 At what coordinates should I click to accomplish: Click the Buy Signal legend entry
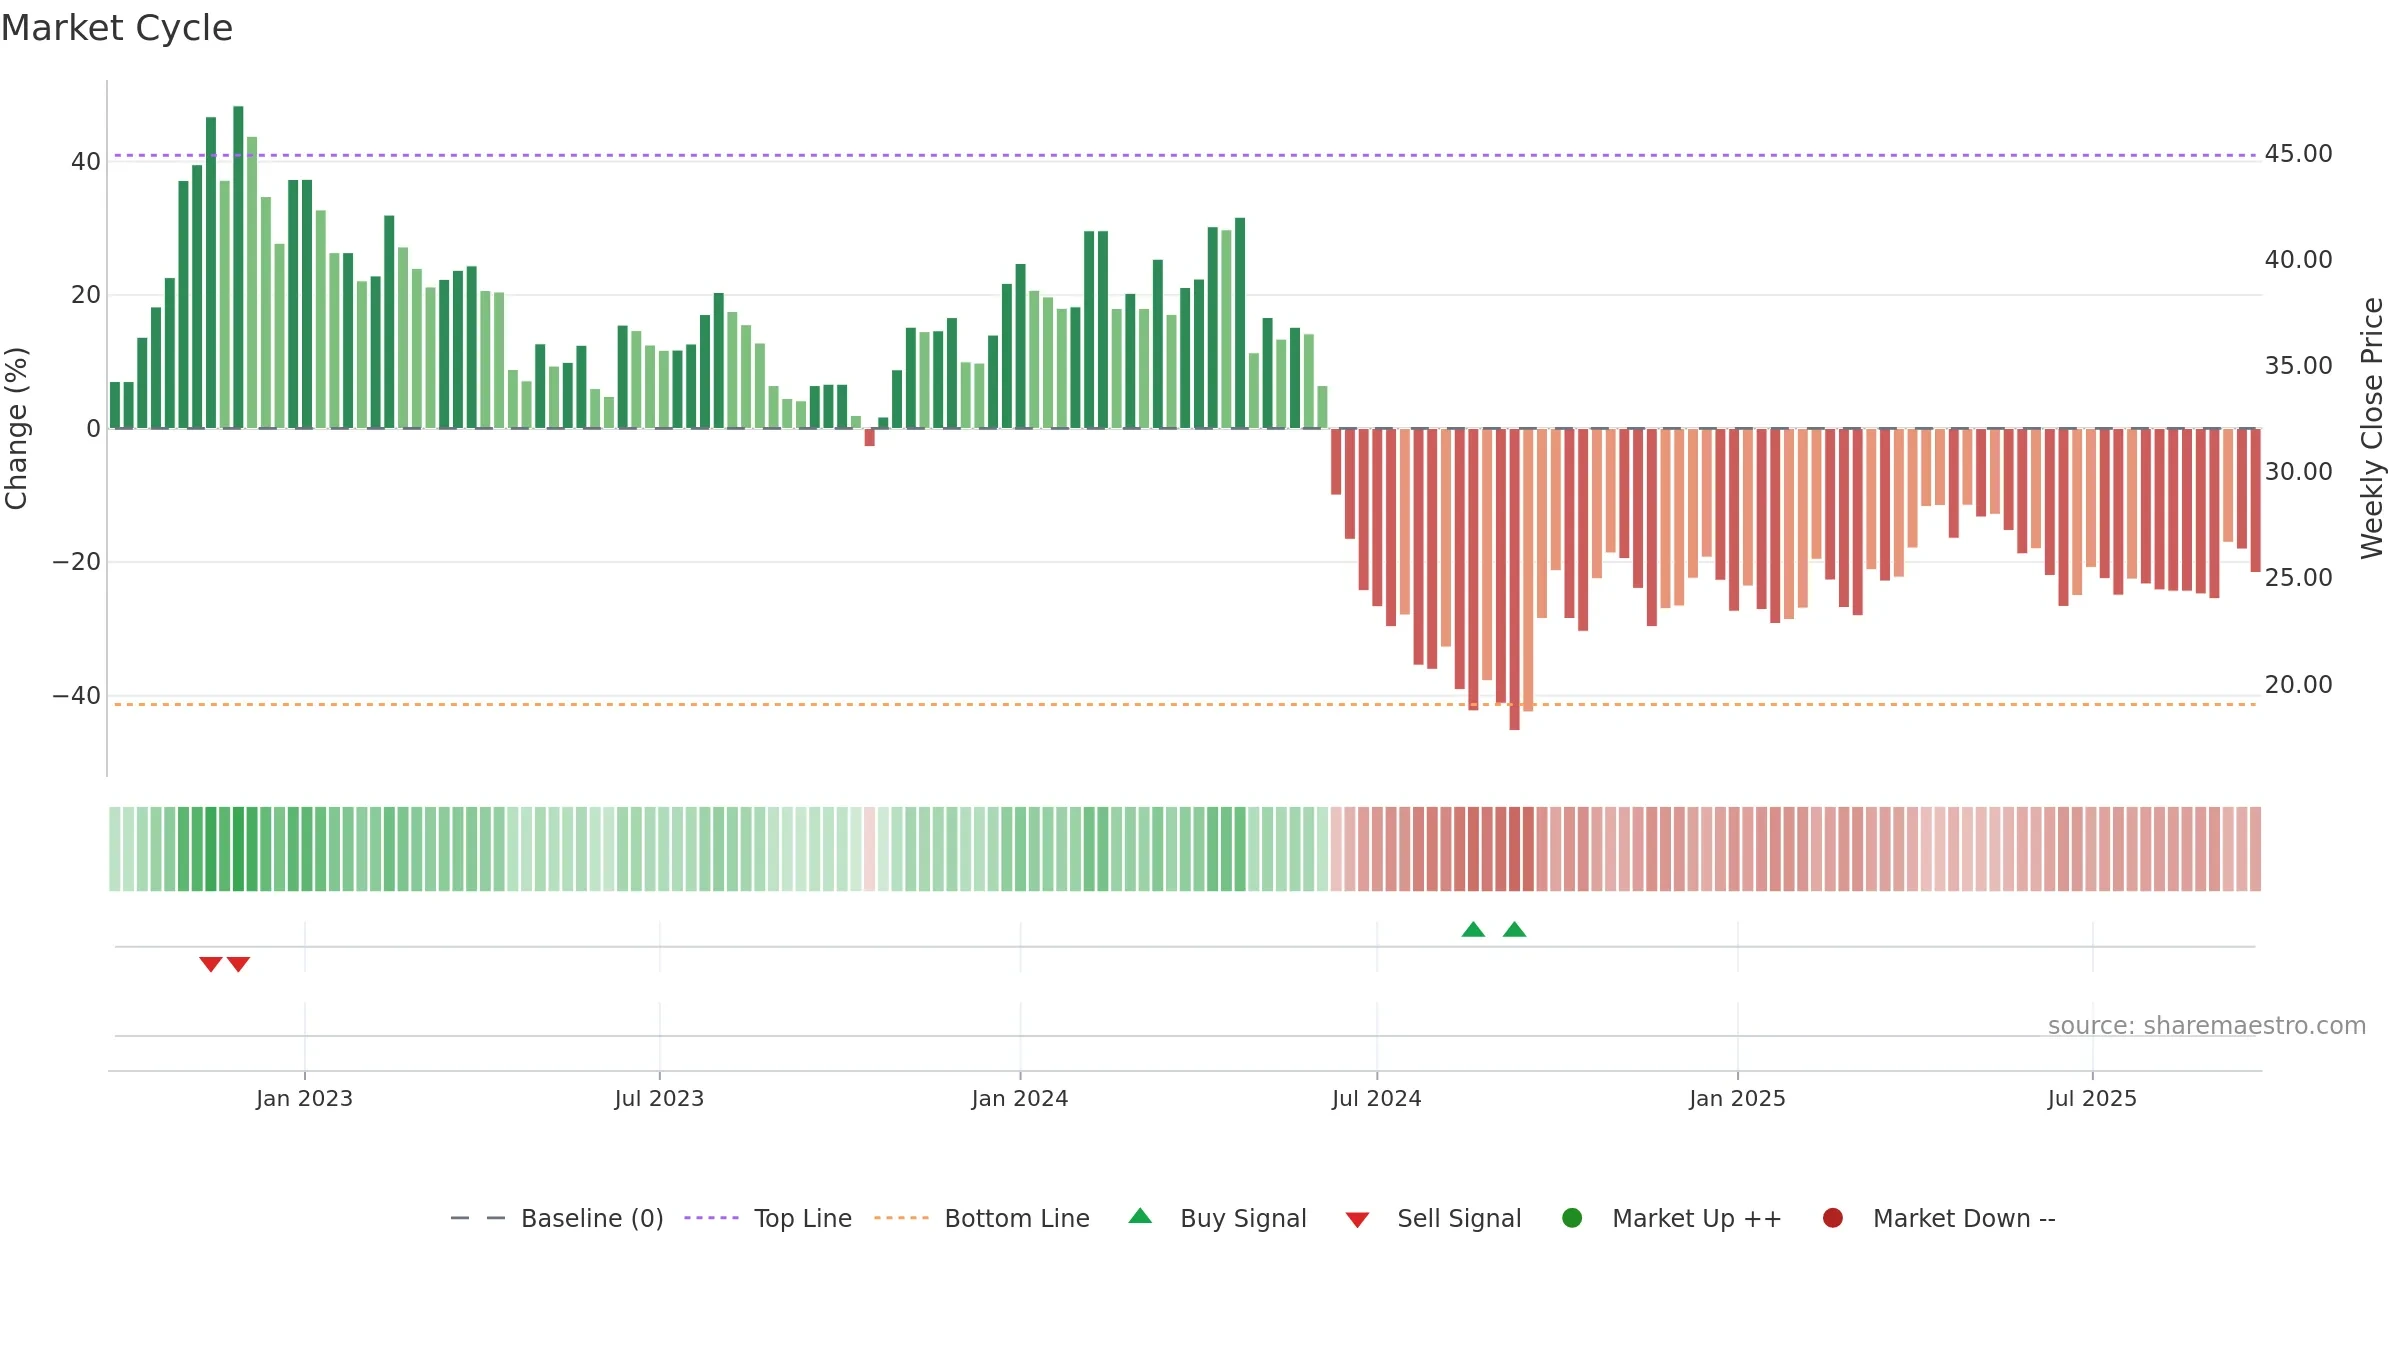click(x=1217, y=1218)
